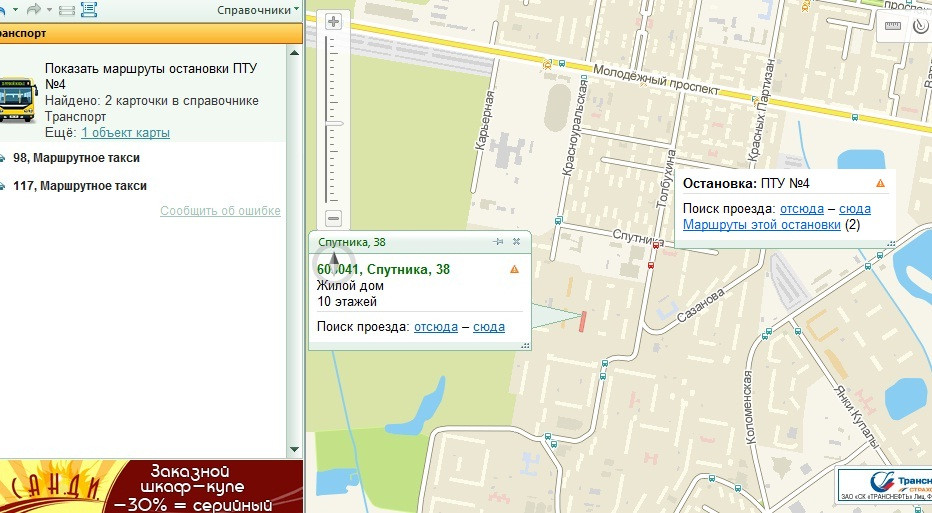
Task: Click Красных Партизан street label
Action: pyautogui.click(x=763, y=110)
